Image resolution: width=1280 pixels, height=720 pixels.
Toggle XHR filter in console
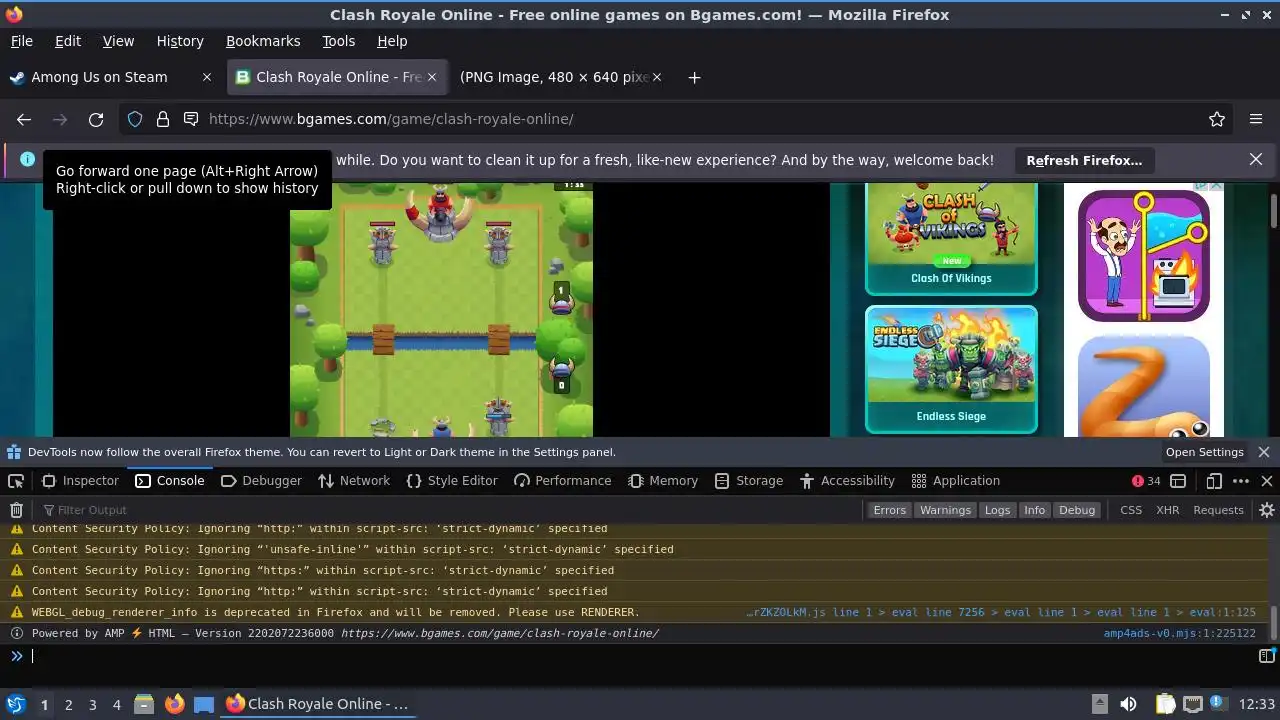pyautogui.click(x=1167, y=510)
